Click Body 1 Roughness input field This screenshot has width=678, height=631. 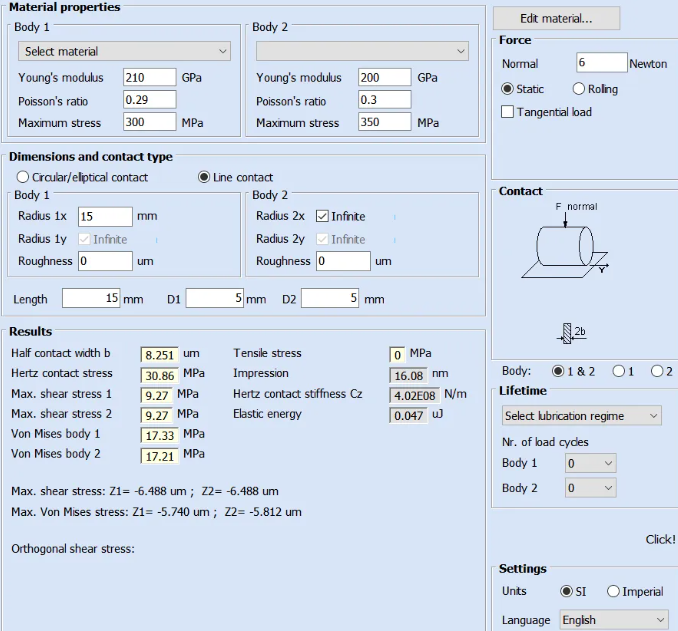105,261
